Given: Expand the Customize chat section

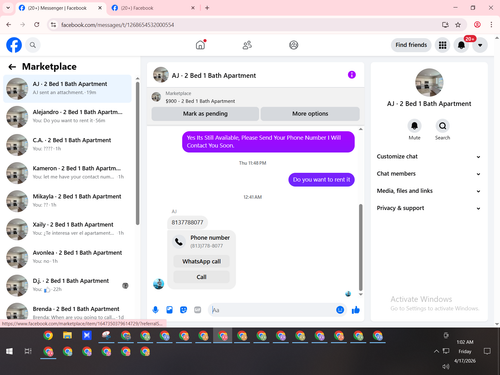Looking at the screenshot, I should pos(429,157).
